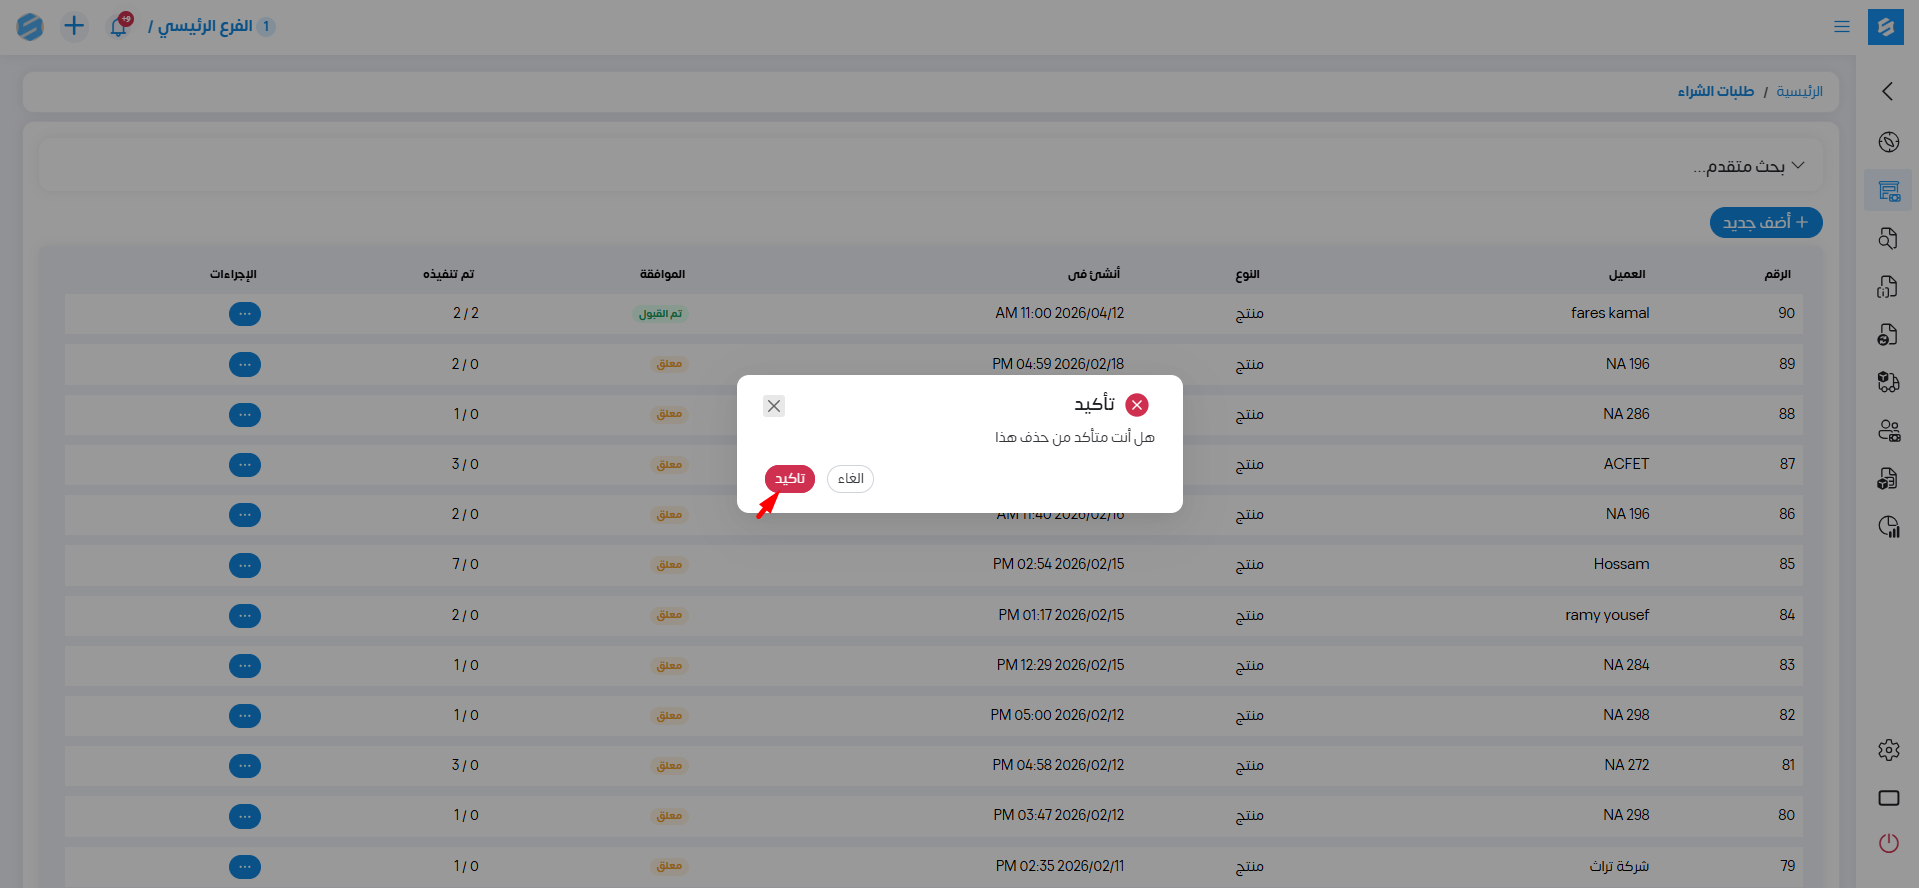Open actions menu for request 85 Hossam
This screenshot has width=1919, height=888.
[x=245, y=565]
